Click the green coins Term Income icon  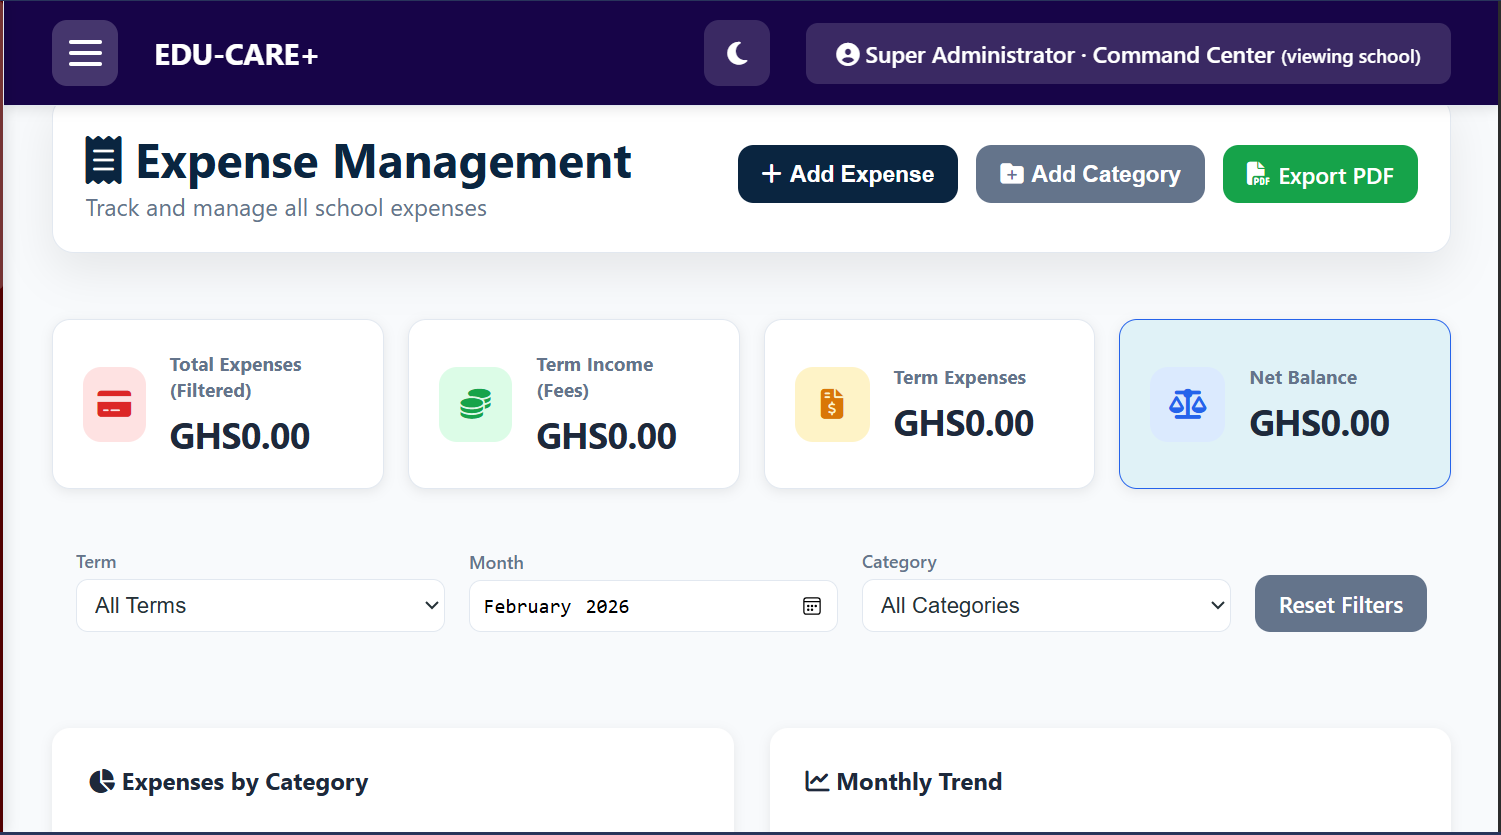[x=475, y=405]
